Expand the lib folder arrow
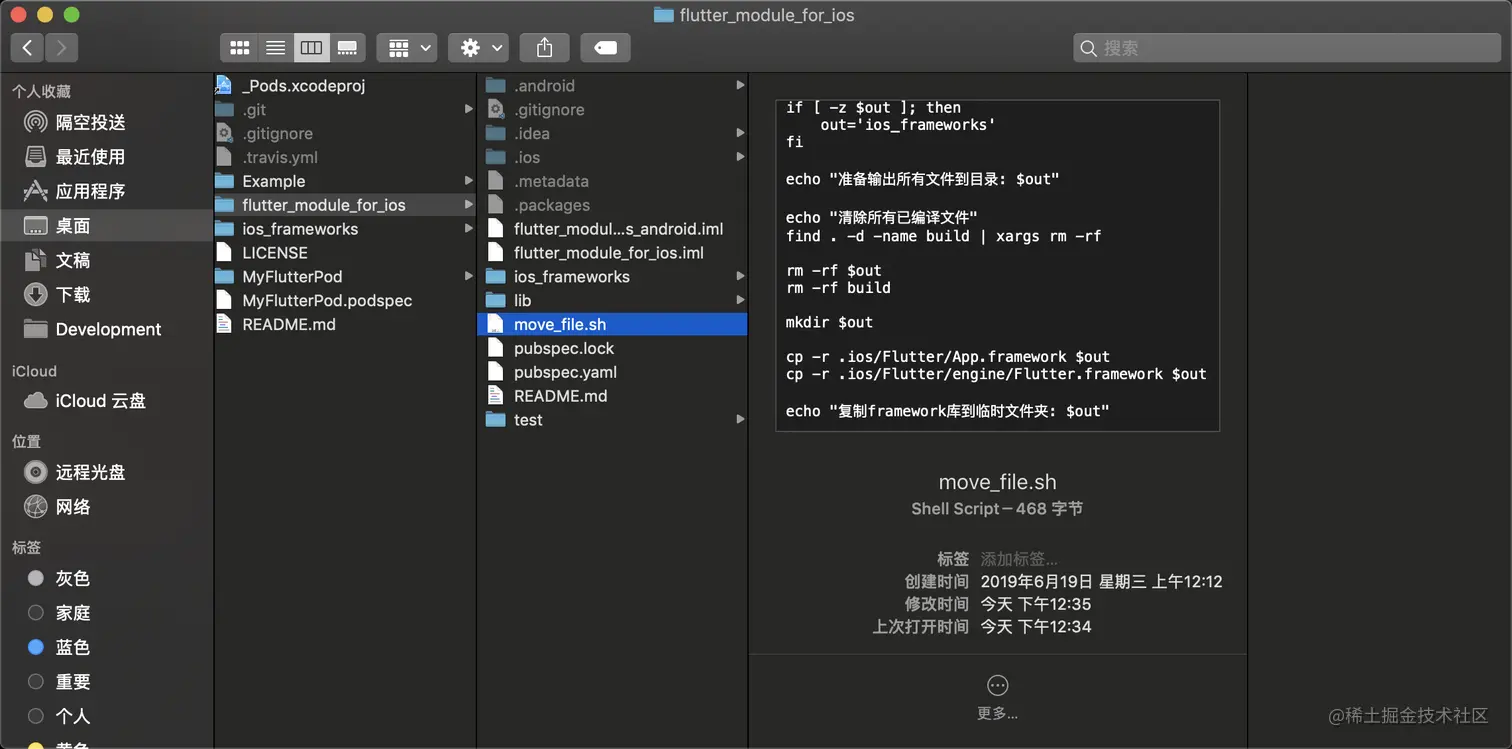1512x749 pixels. pyautogui.click(x=740, y=300)
